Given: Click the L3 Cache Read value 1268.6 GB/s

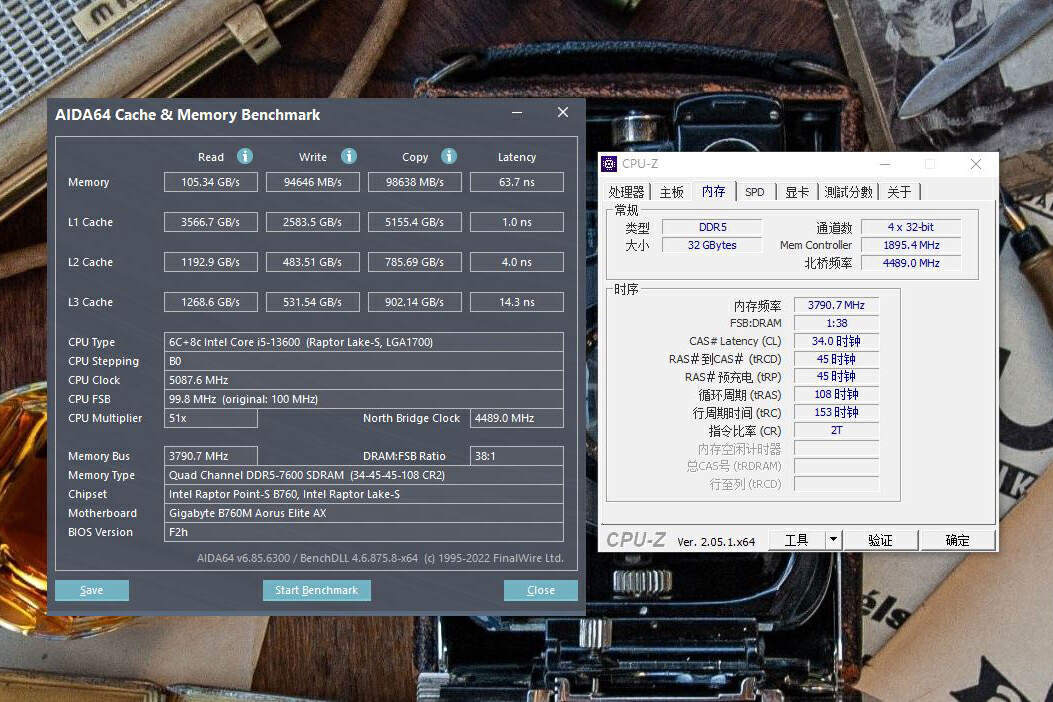Looking at the screenshot, I should pos(211,302).
